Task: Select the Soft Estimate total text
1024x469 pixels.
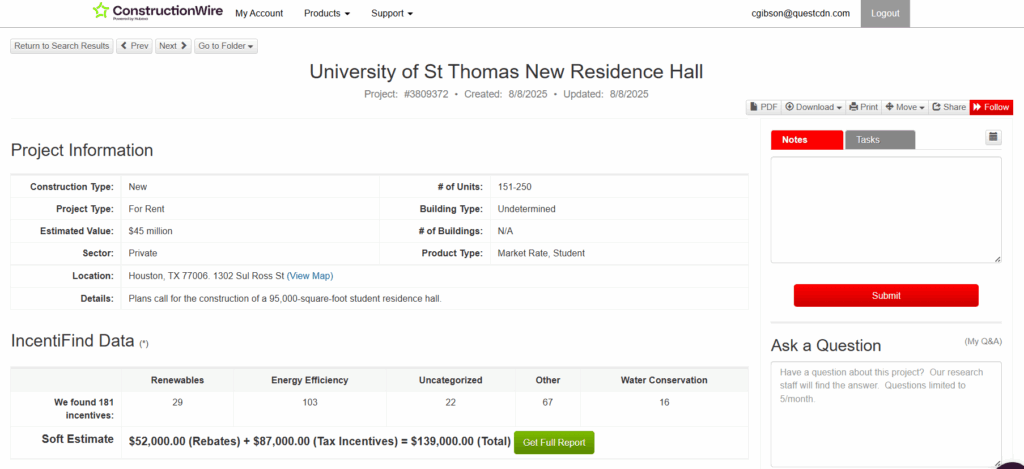Action: [320, 442]
